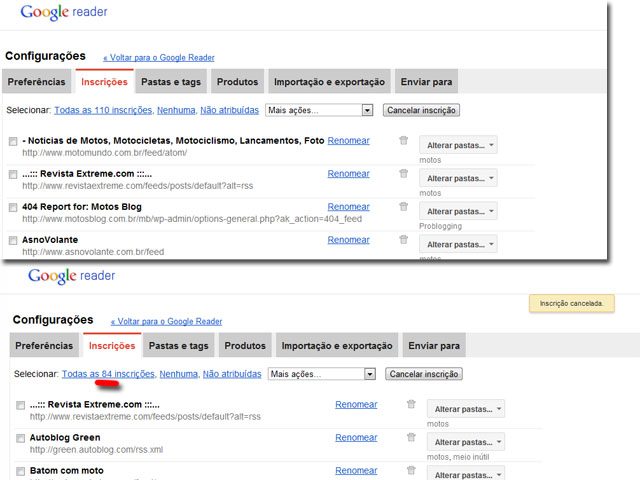Viewport: 640px width, 480px height.
Task: Click Google Reader logo in 110-inscrições panel
Action: click(x=64, y=12)
